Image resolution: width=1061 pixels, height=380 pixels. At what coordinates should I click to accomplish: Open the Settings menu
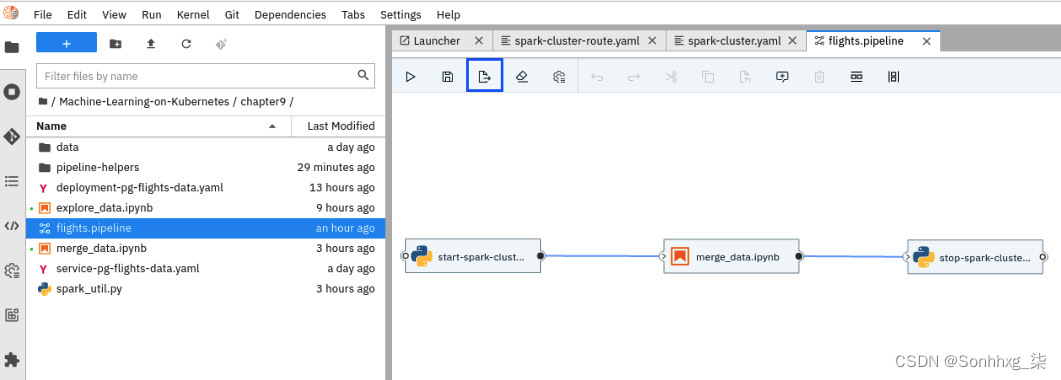[x=401, y=14]
